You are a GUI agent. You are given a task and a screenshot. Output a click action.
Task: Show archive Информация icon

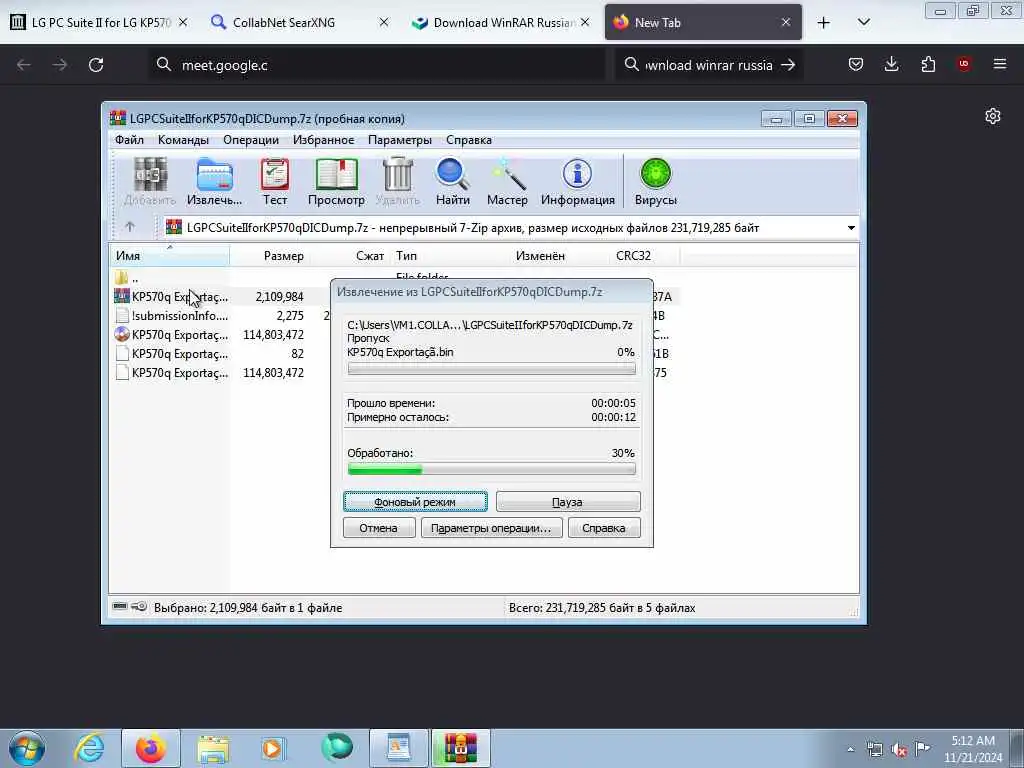577,182
